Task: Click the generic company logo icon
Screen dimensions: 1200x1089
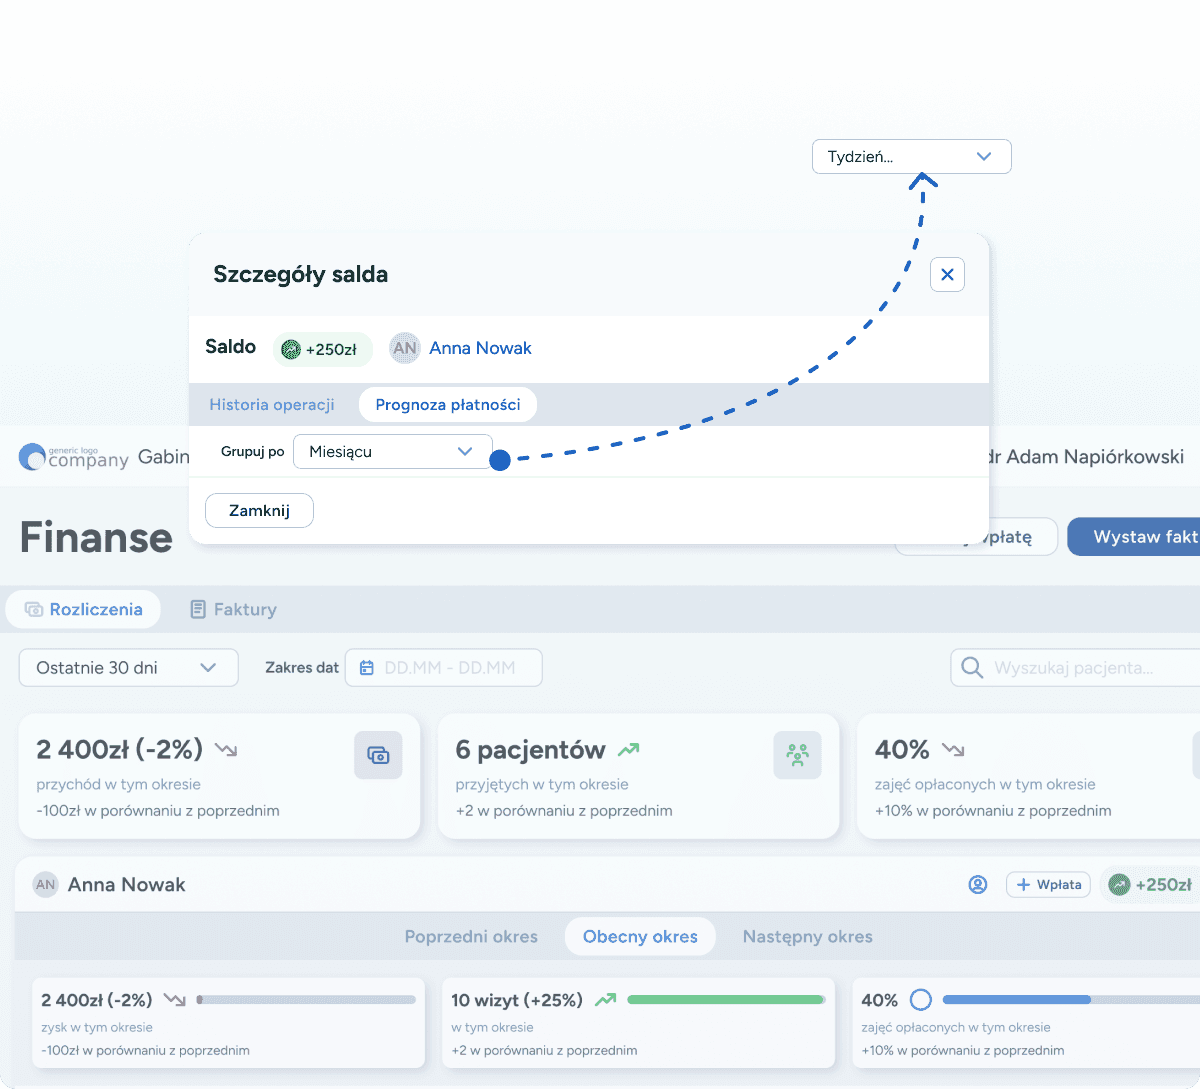Action: [x=32, y=457]
